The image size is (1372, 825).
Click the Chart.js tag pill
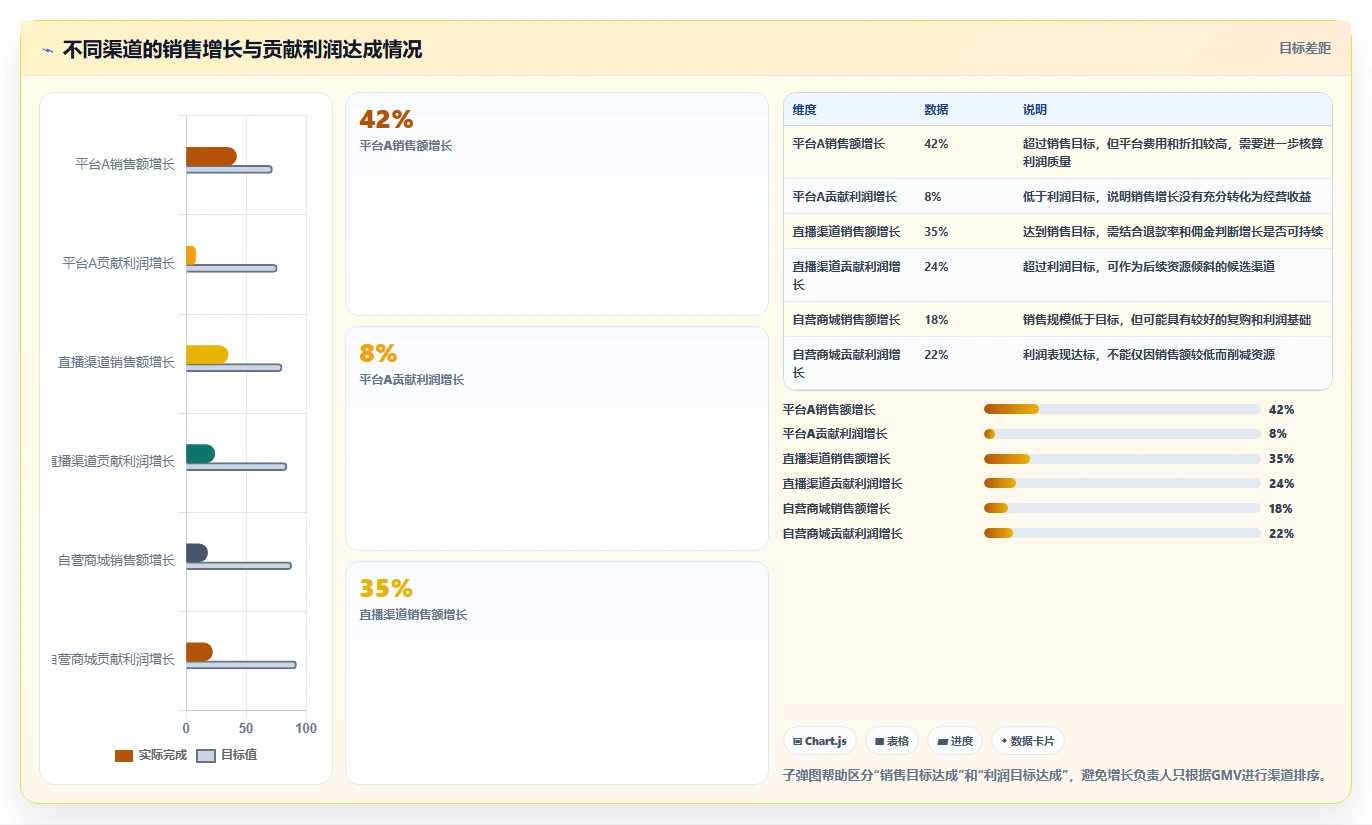pyautogui.click(x=820, y=741)
